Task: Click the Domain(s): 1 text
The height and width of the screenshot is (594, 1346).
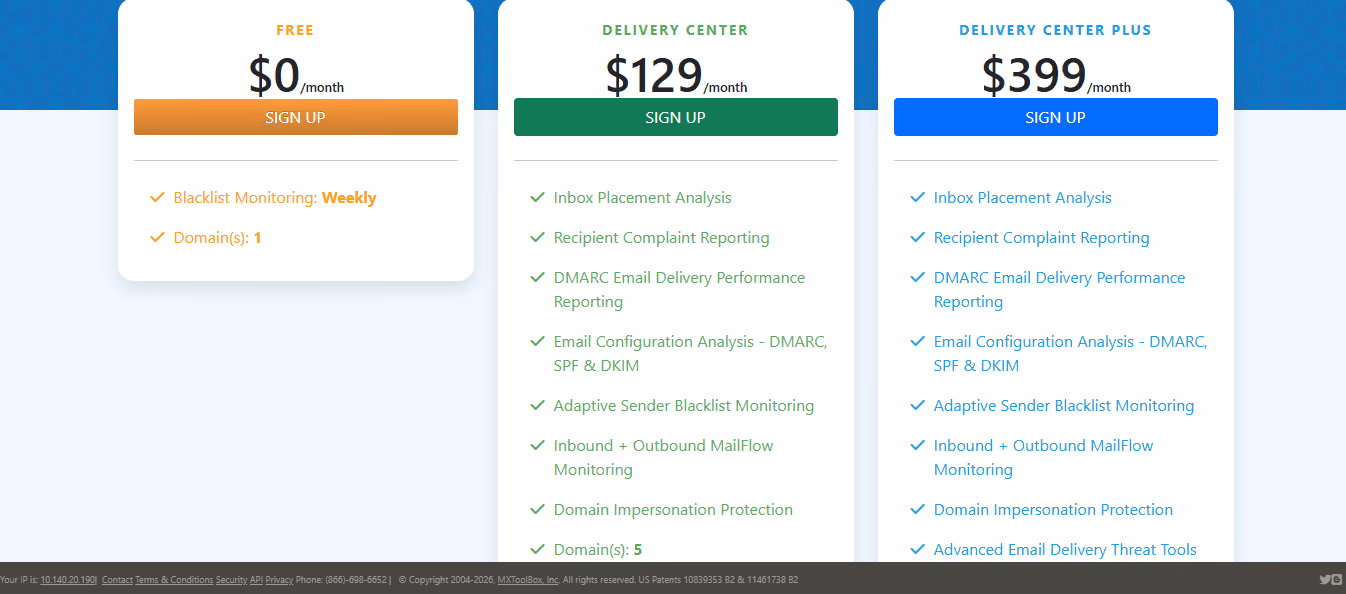Action: pyautogui.click(x=217, y=238)
